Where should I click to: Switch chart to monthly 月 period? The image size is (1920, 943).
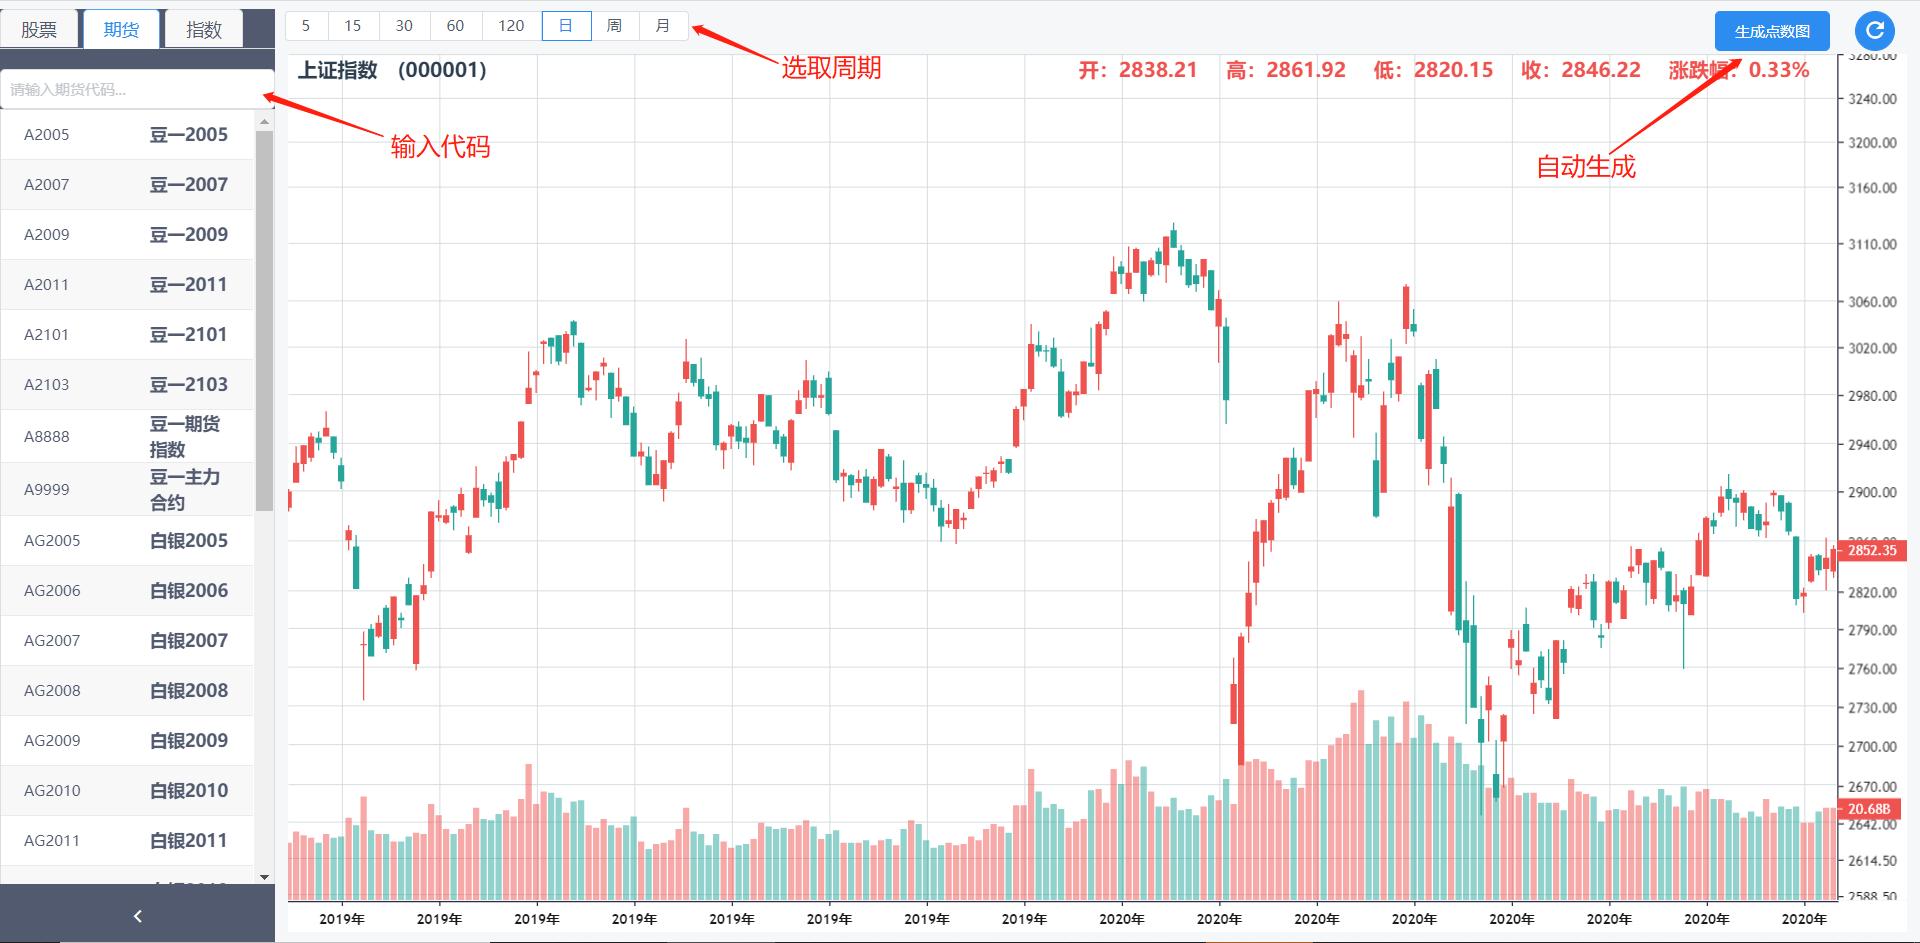pos(662,26)
